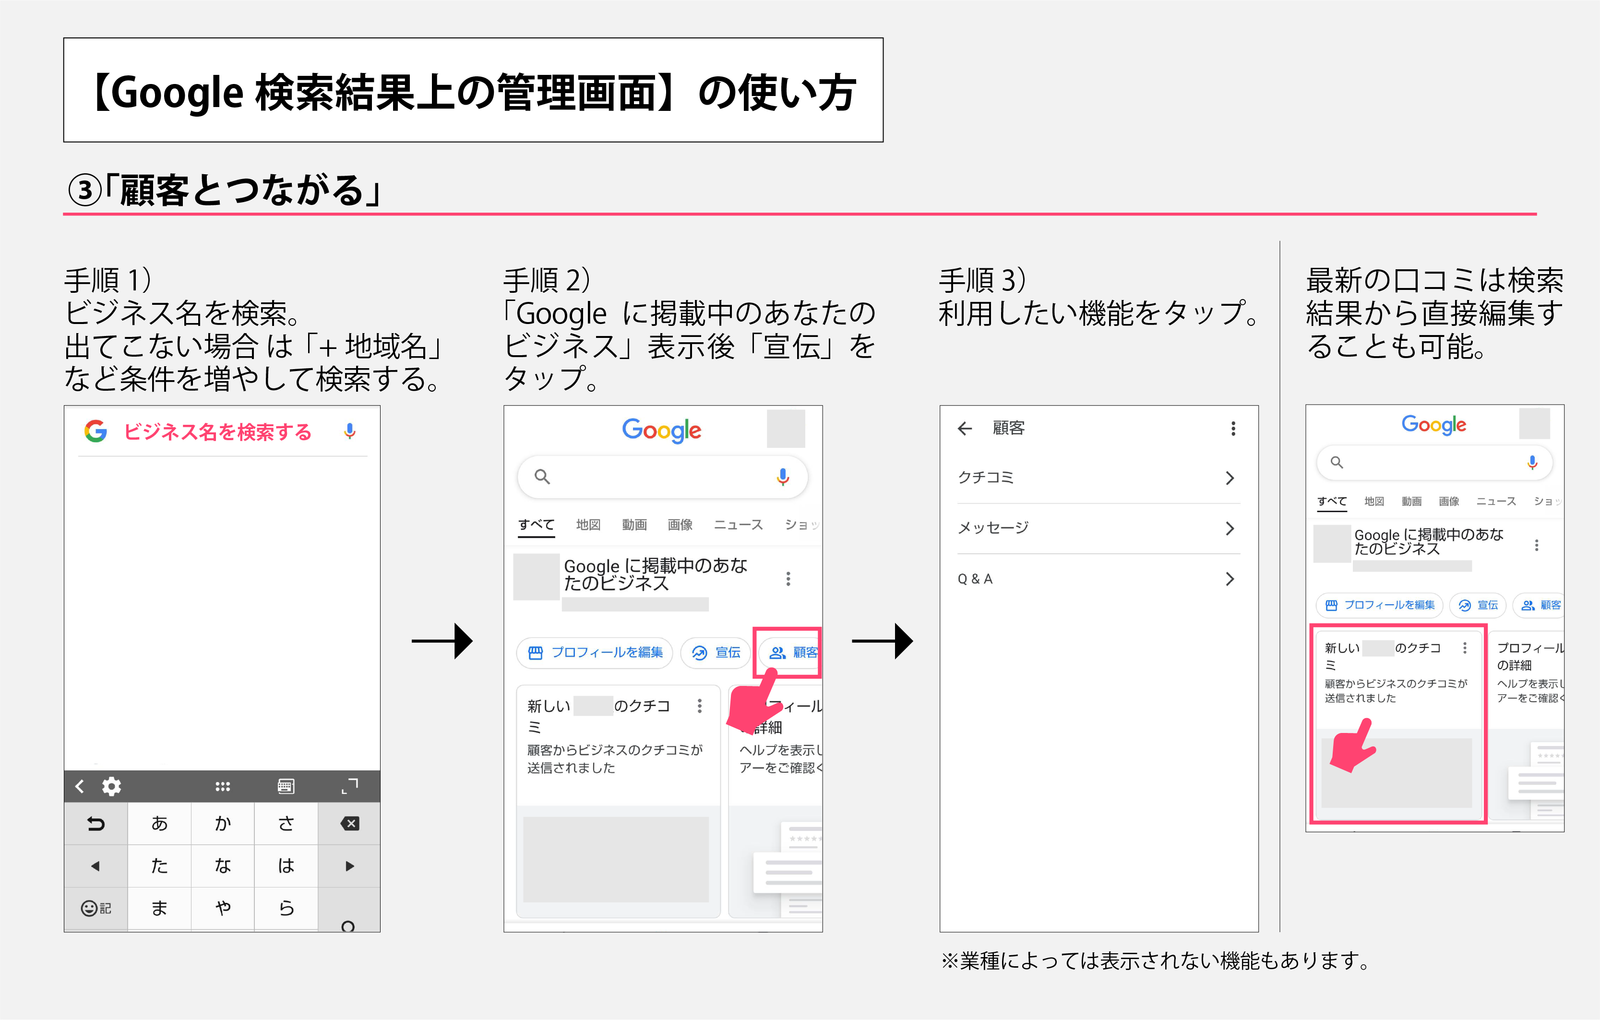
Task: Open the Q & A row chevron
Action: (x=1230, y=579)
